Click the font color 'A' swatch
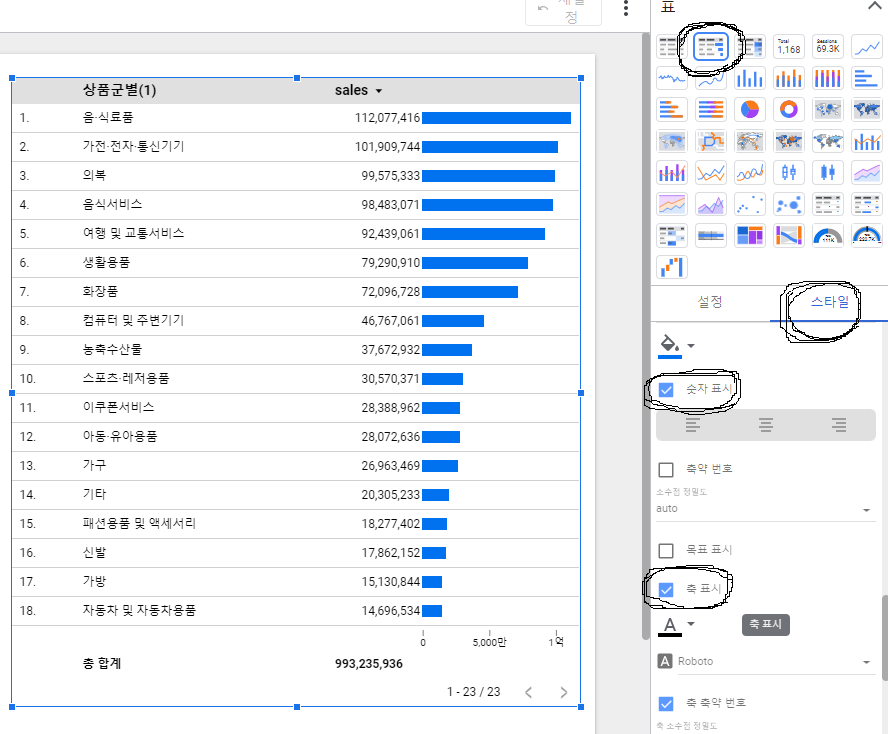Screen dimensions: 888x734 670,626
